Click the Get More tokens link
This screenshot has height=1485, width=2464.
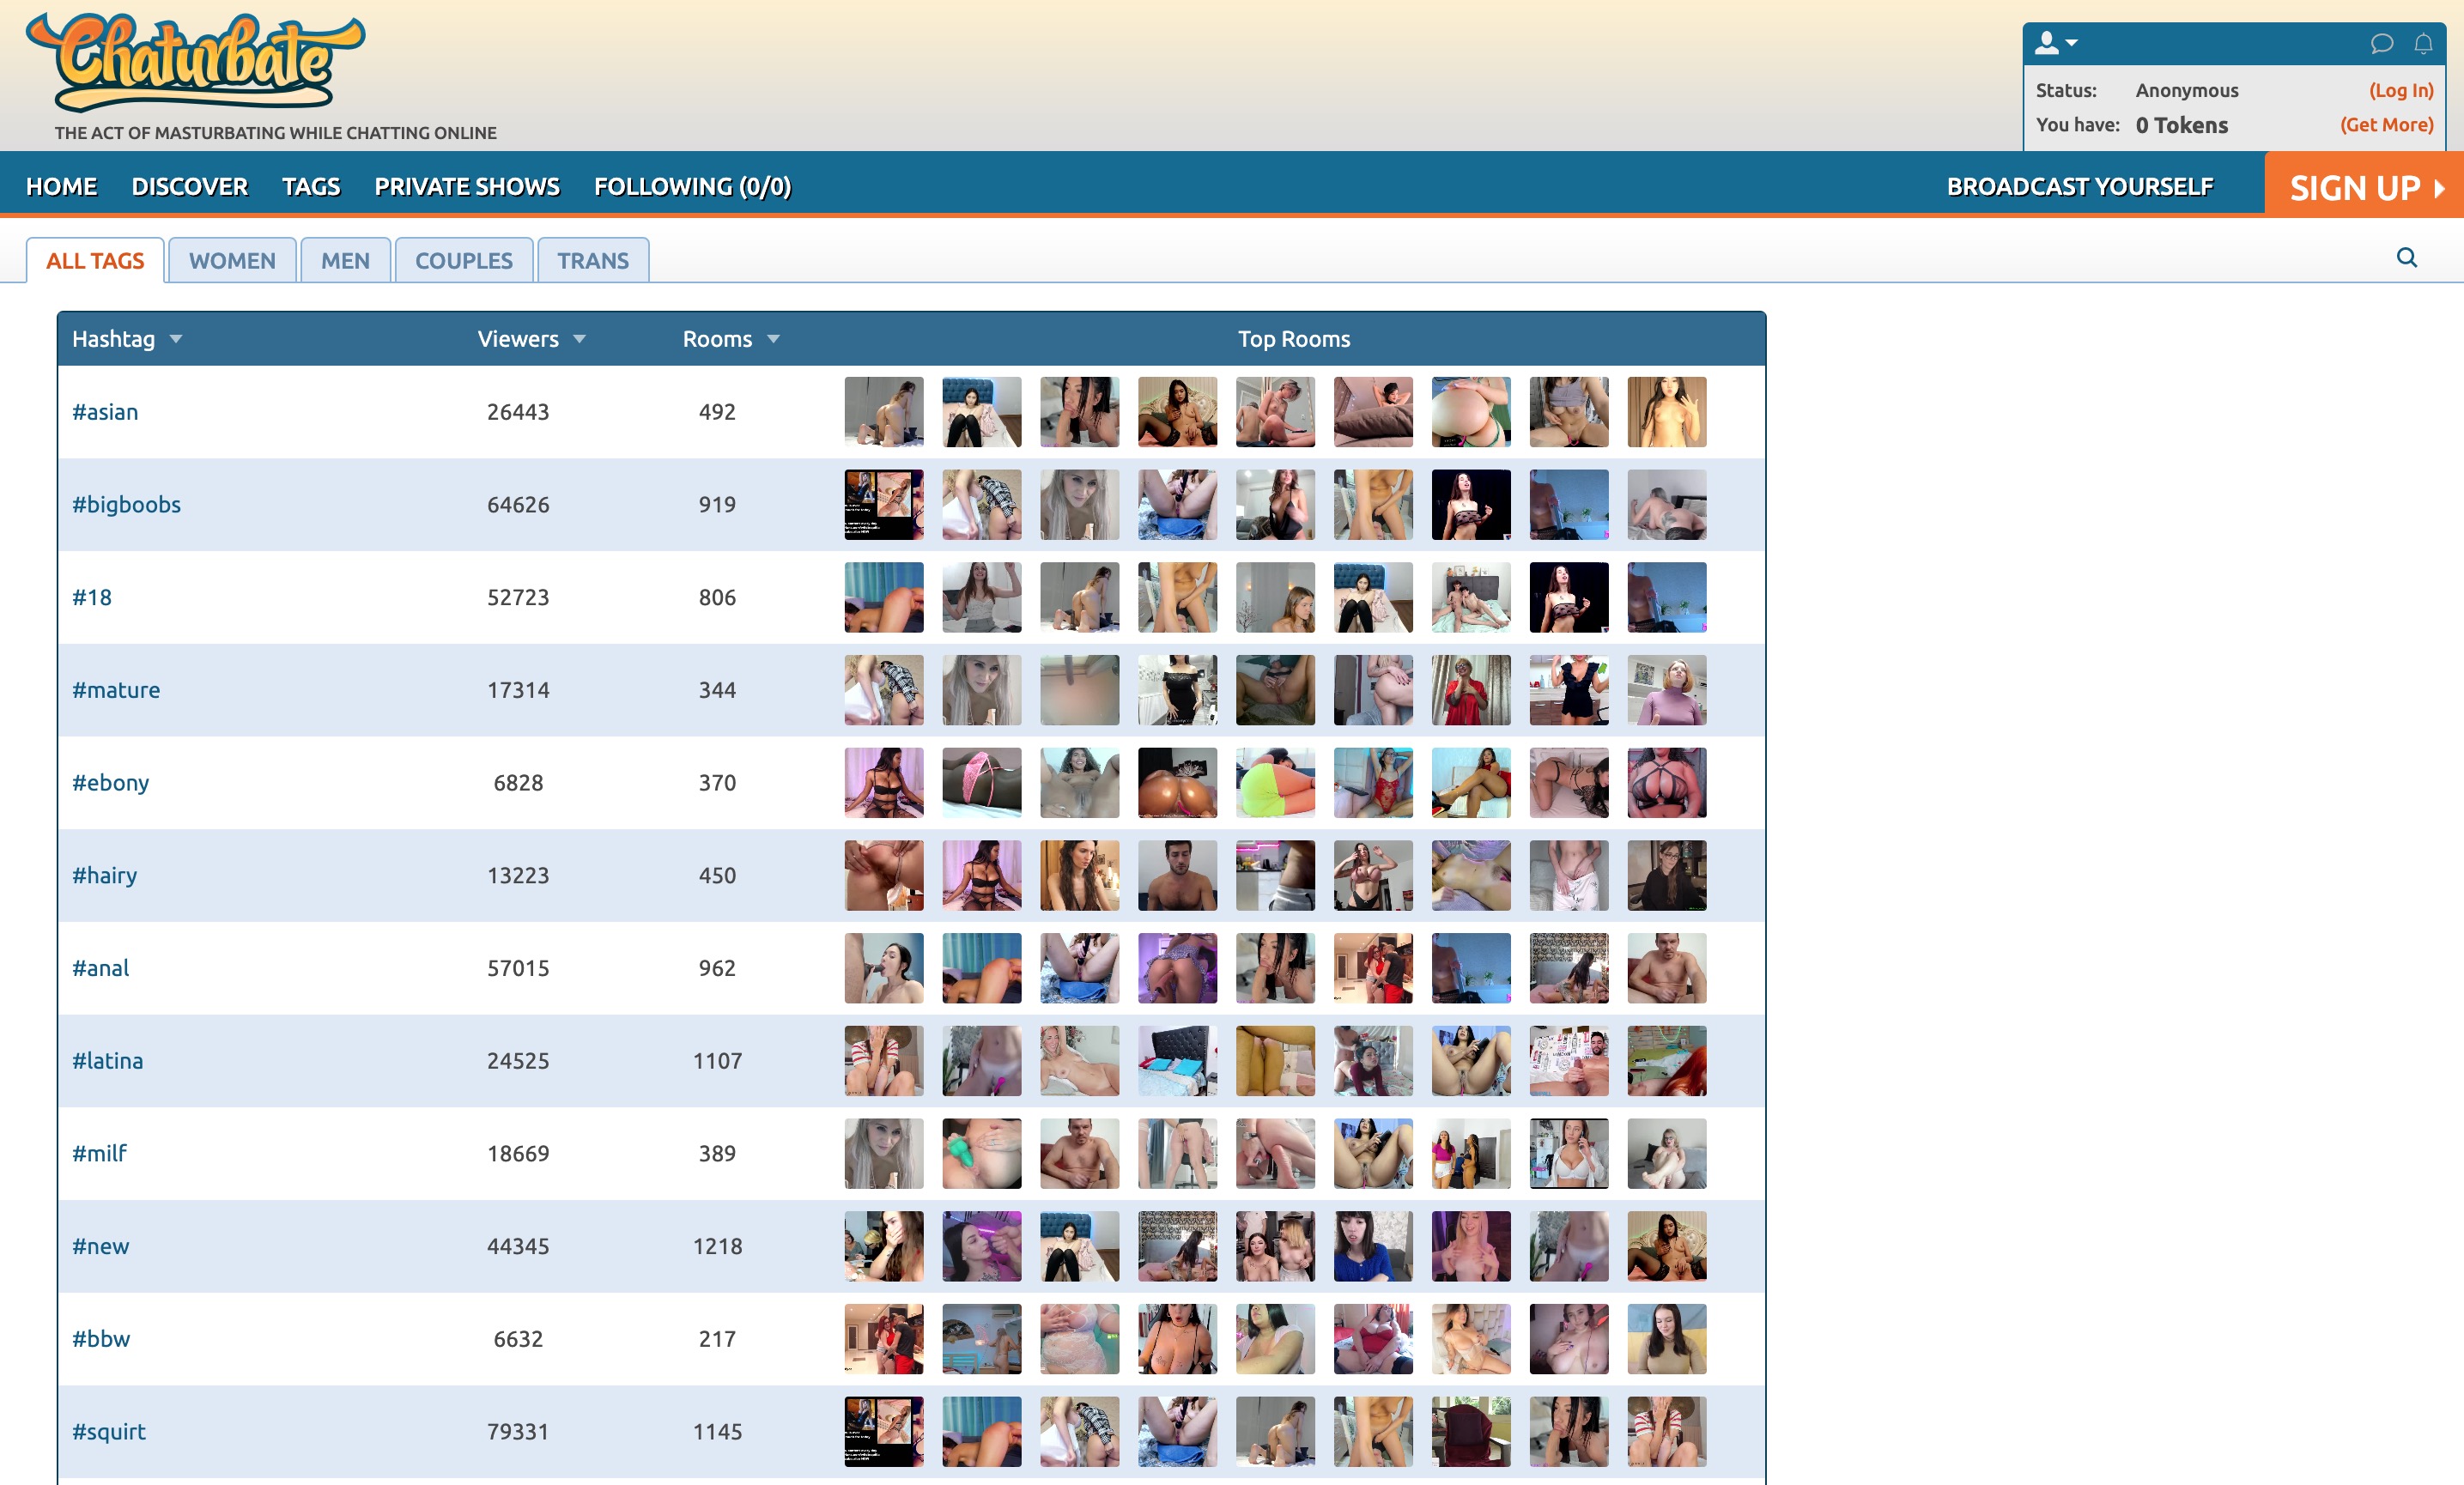[x=2386, y=125]
